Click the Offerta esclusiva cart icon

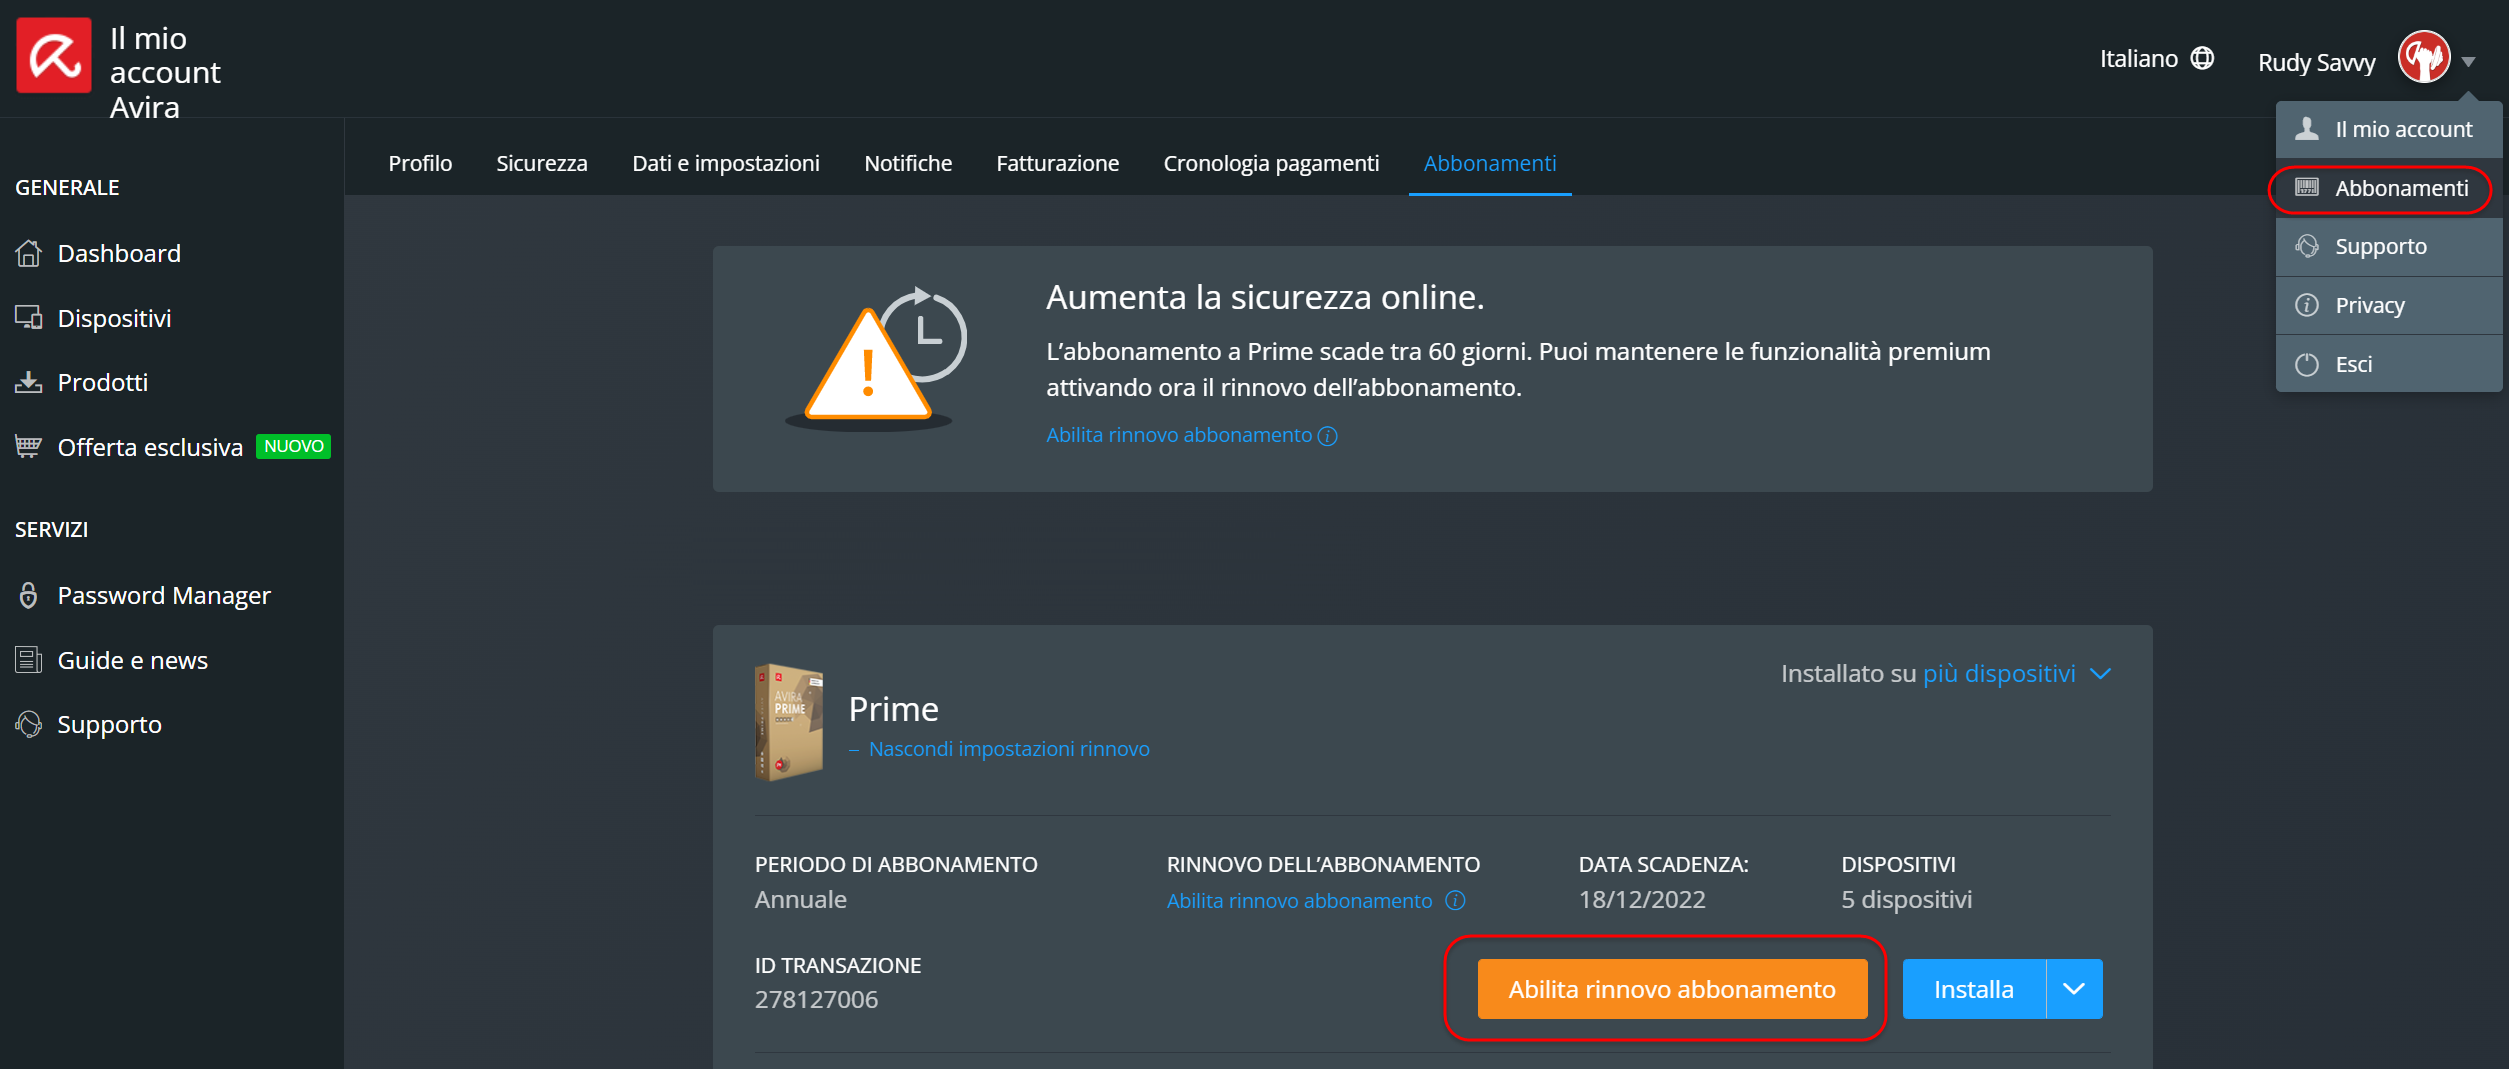point(29,446)
